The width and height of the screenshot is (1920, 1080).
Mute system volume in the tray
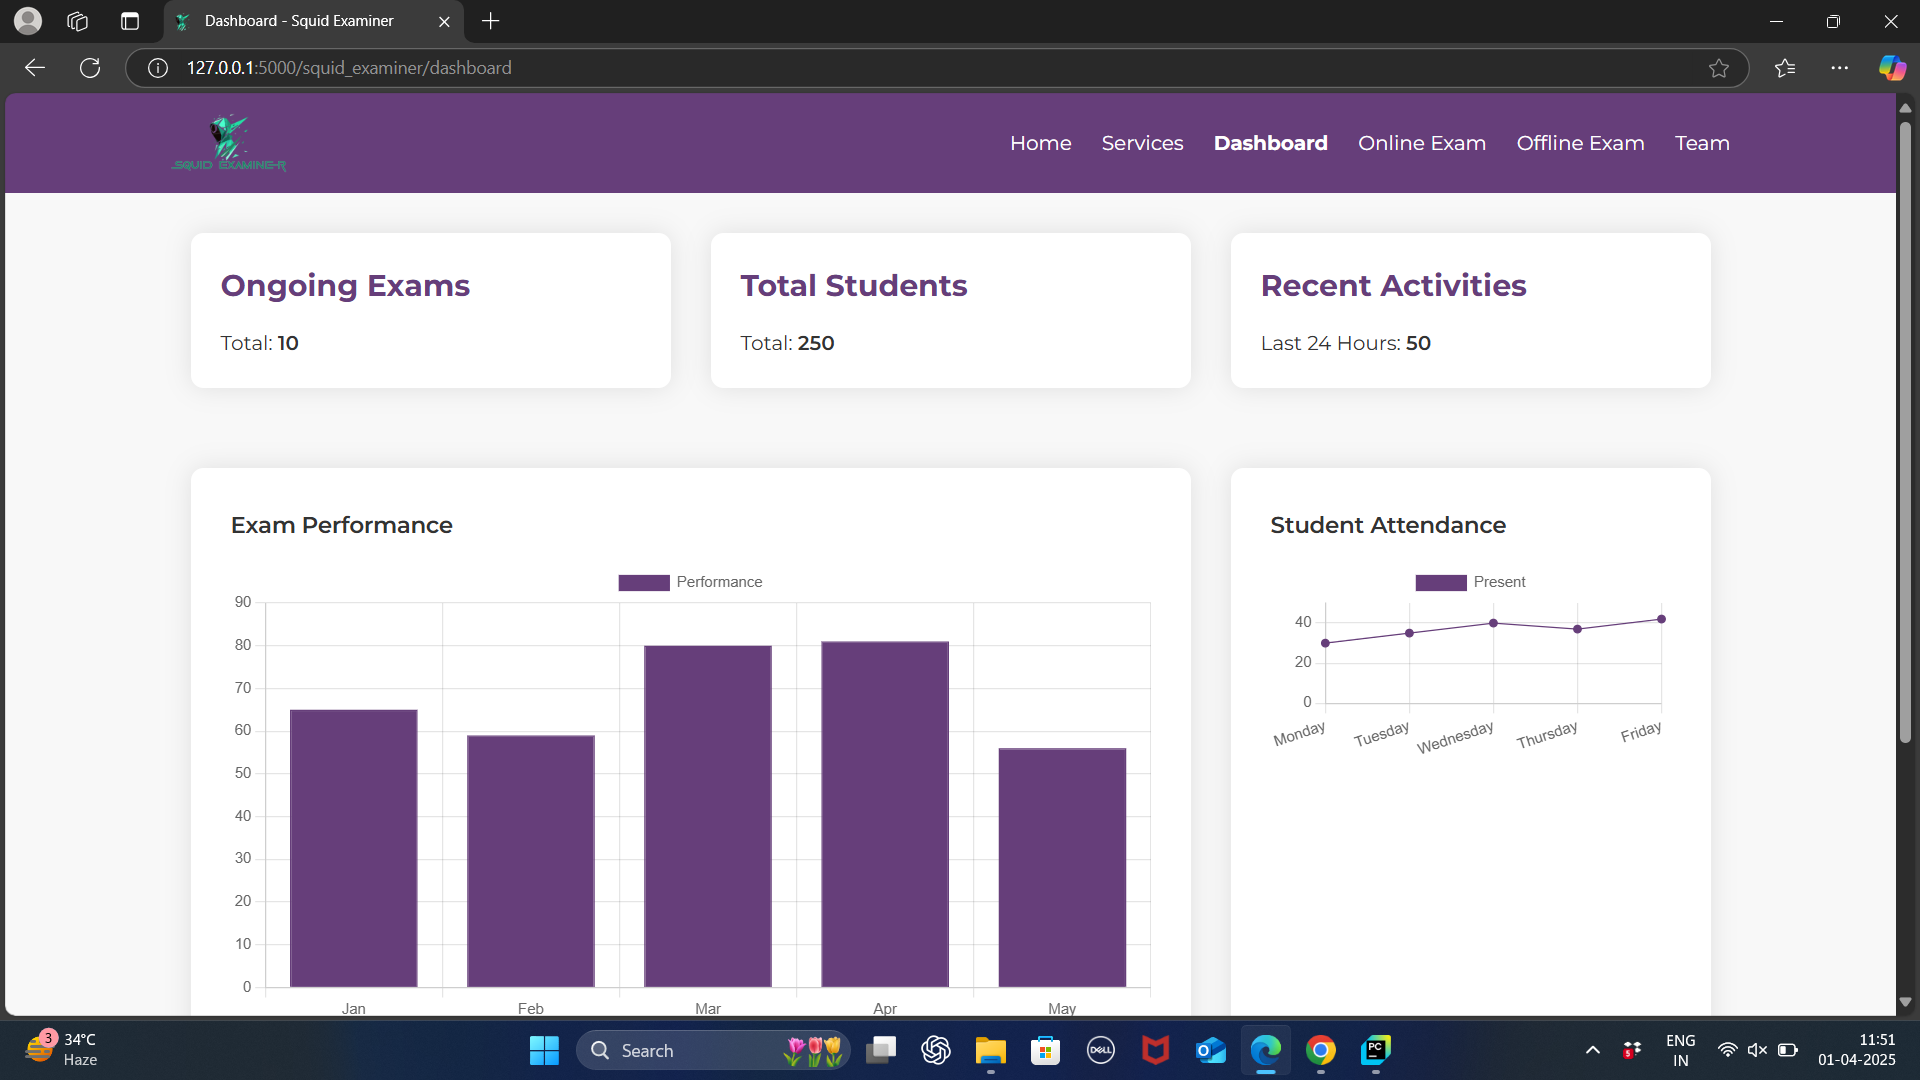[1758, 1050]
